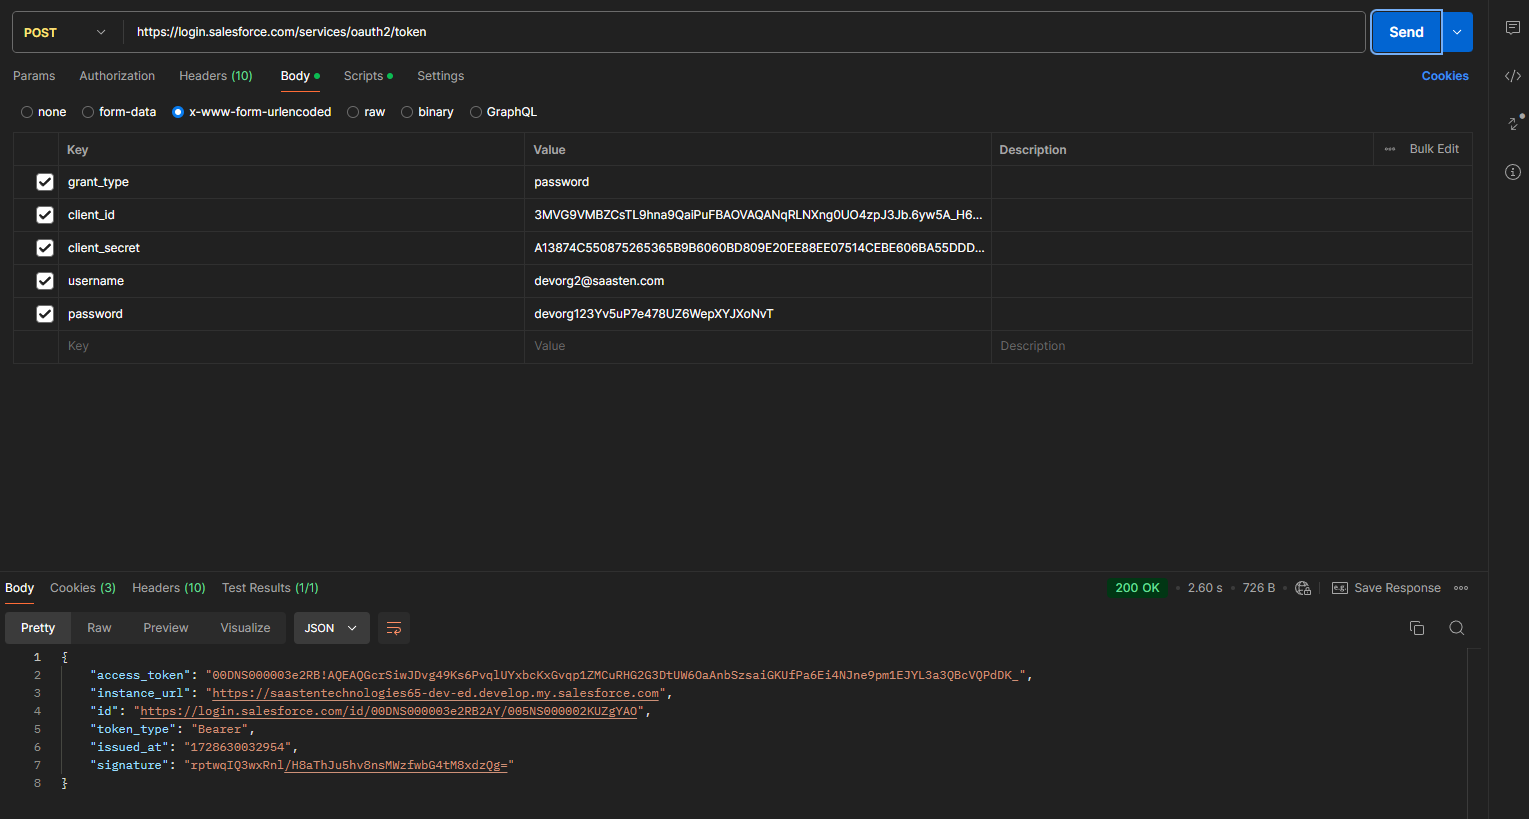Open search in response body
Image resolution: width=1529 pixels, height=819 pixels.
[x=1456, y=628]
